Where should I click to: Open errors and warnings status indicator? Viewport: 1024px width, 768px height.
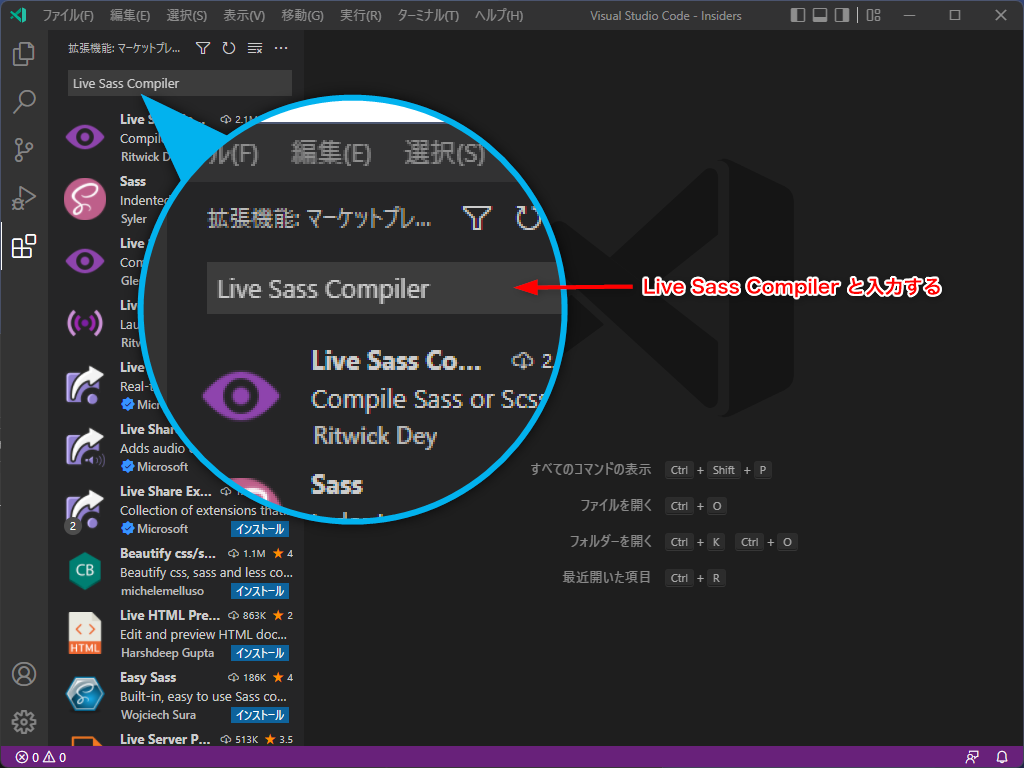click(40, 758)
